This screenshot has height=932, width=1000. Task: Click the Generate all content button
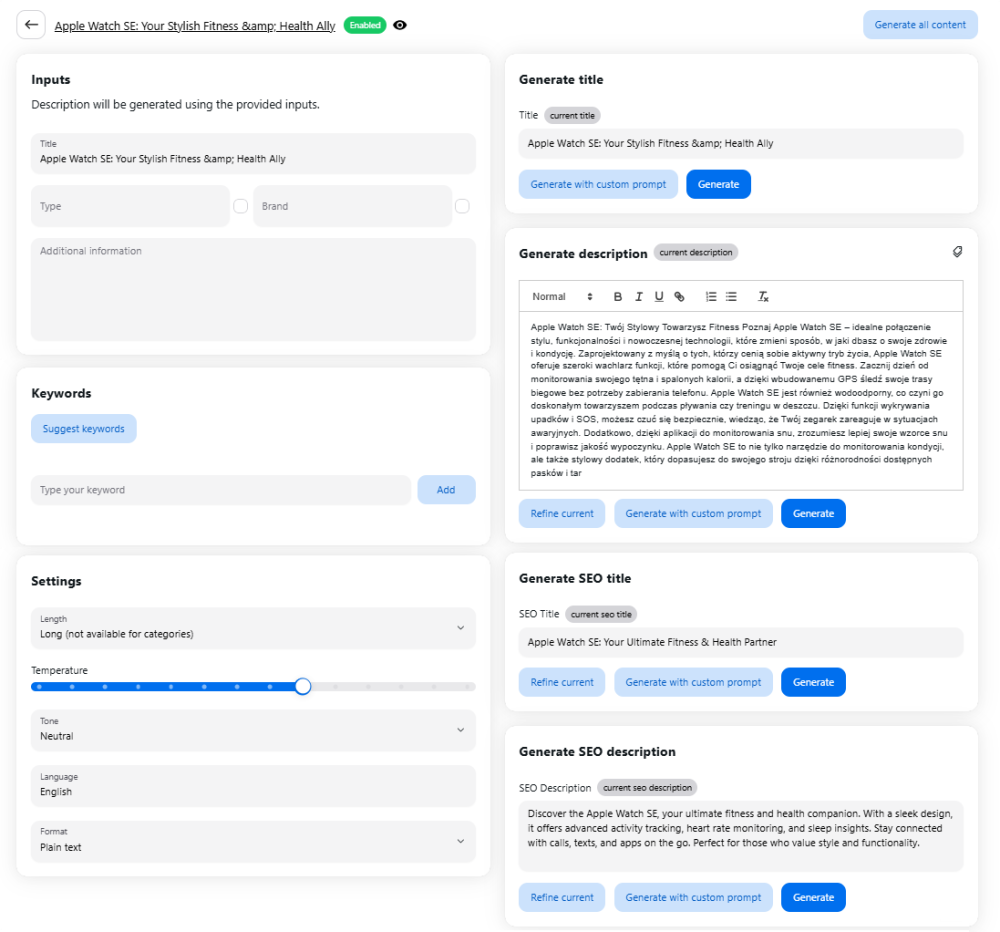pyautogui.click(x=920, y=25)
